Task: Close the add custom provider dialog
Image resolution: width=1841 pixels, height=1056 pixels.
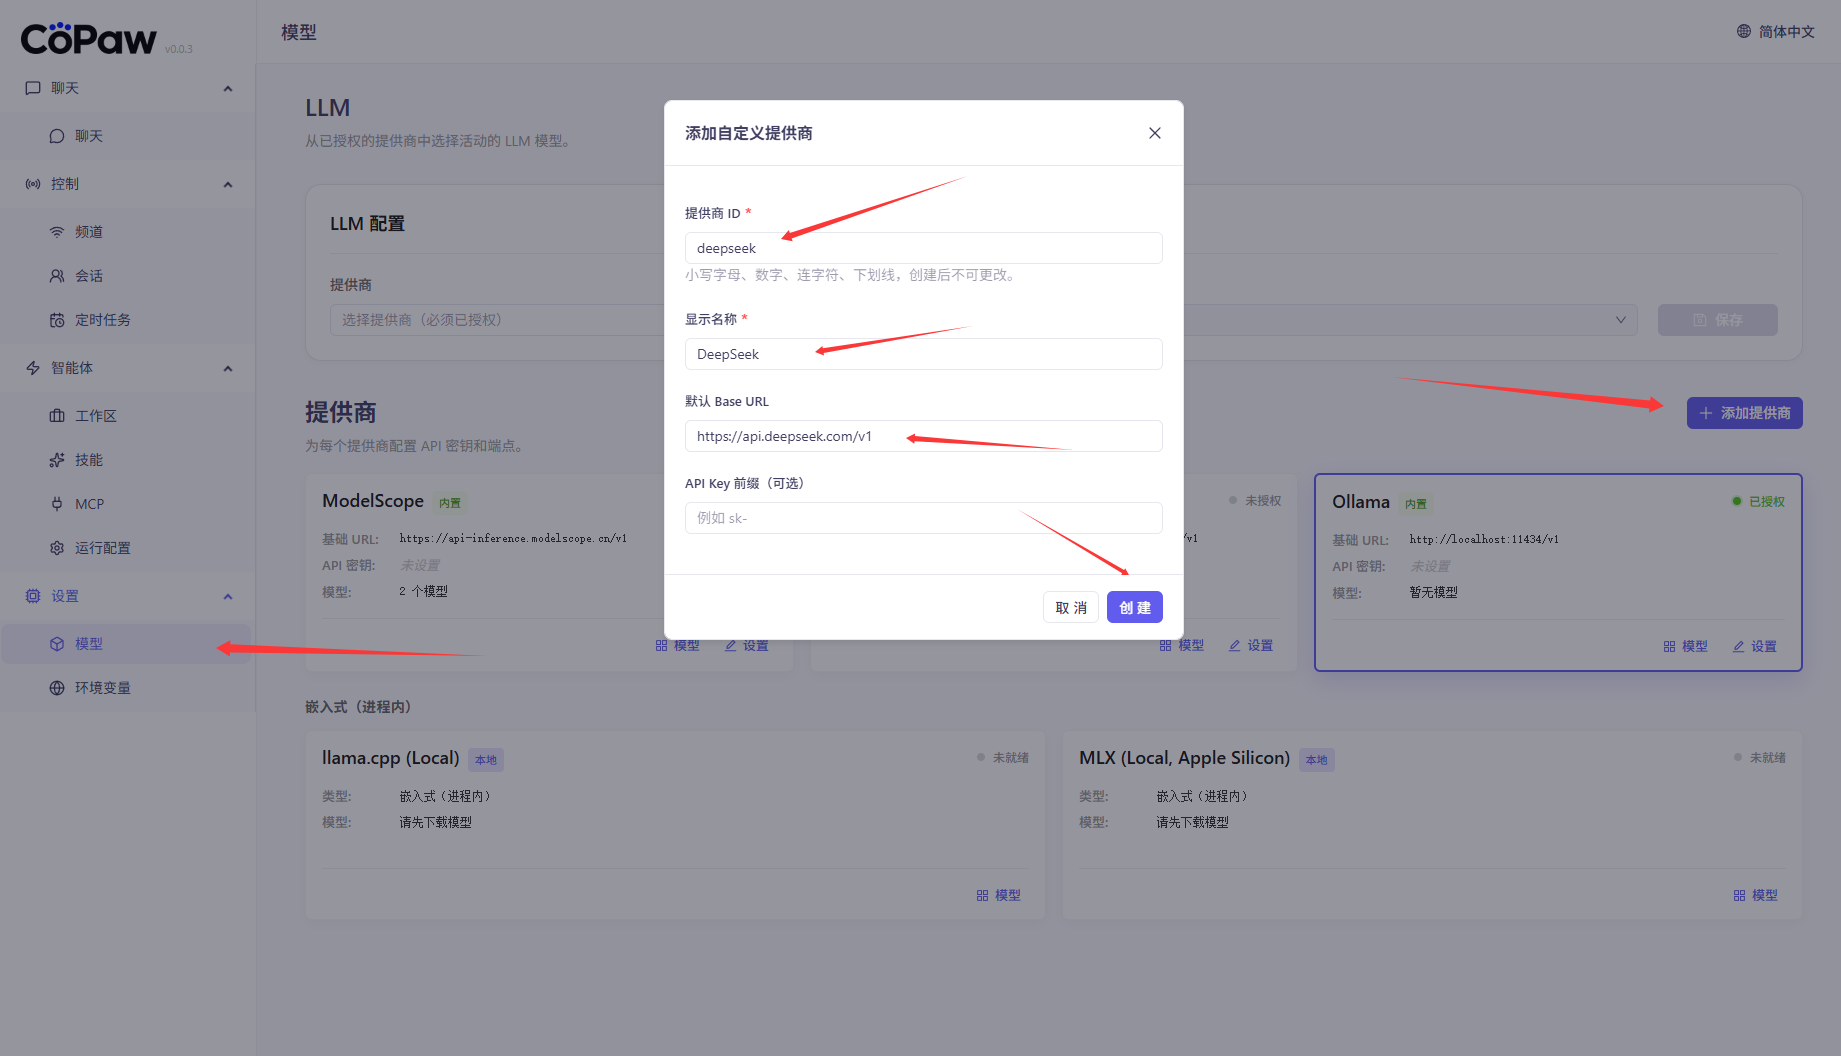Action: tap(1154, 133)
